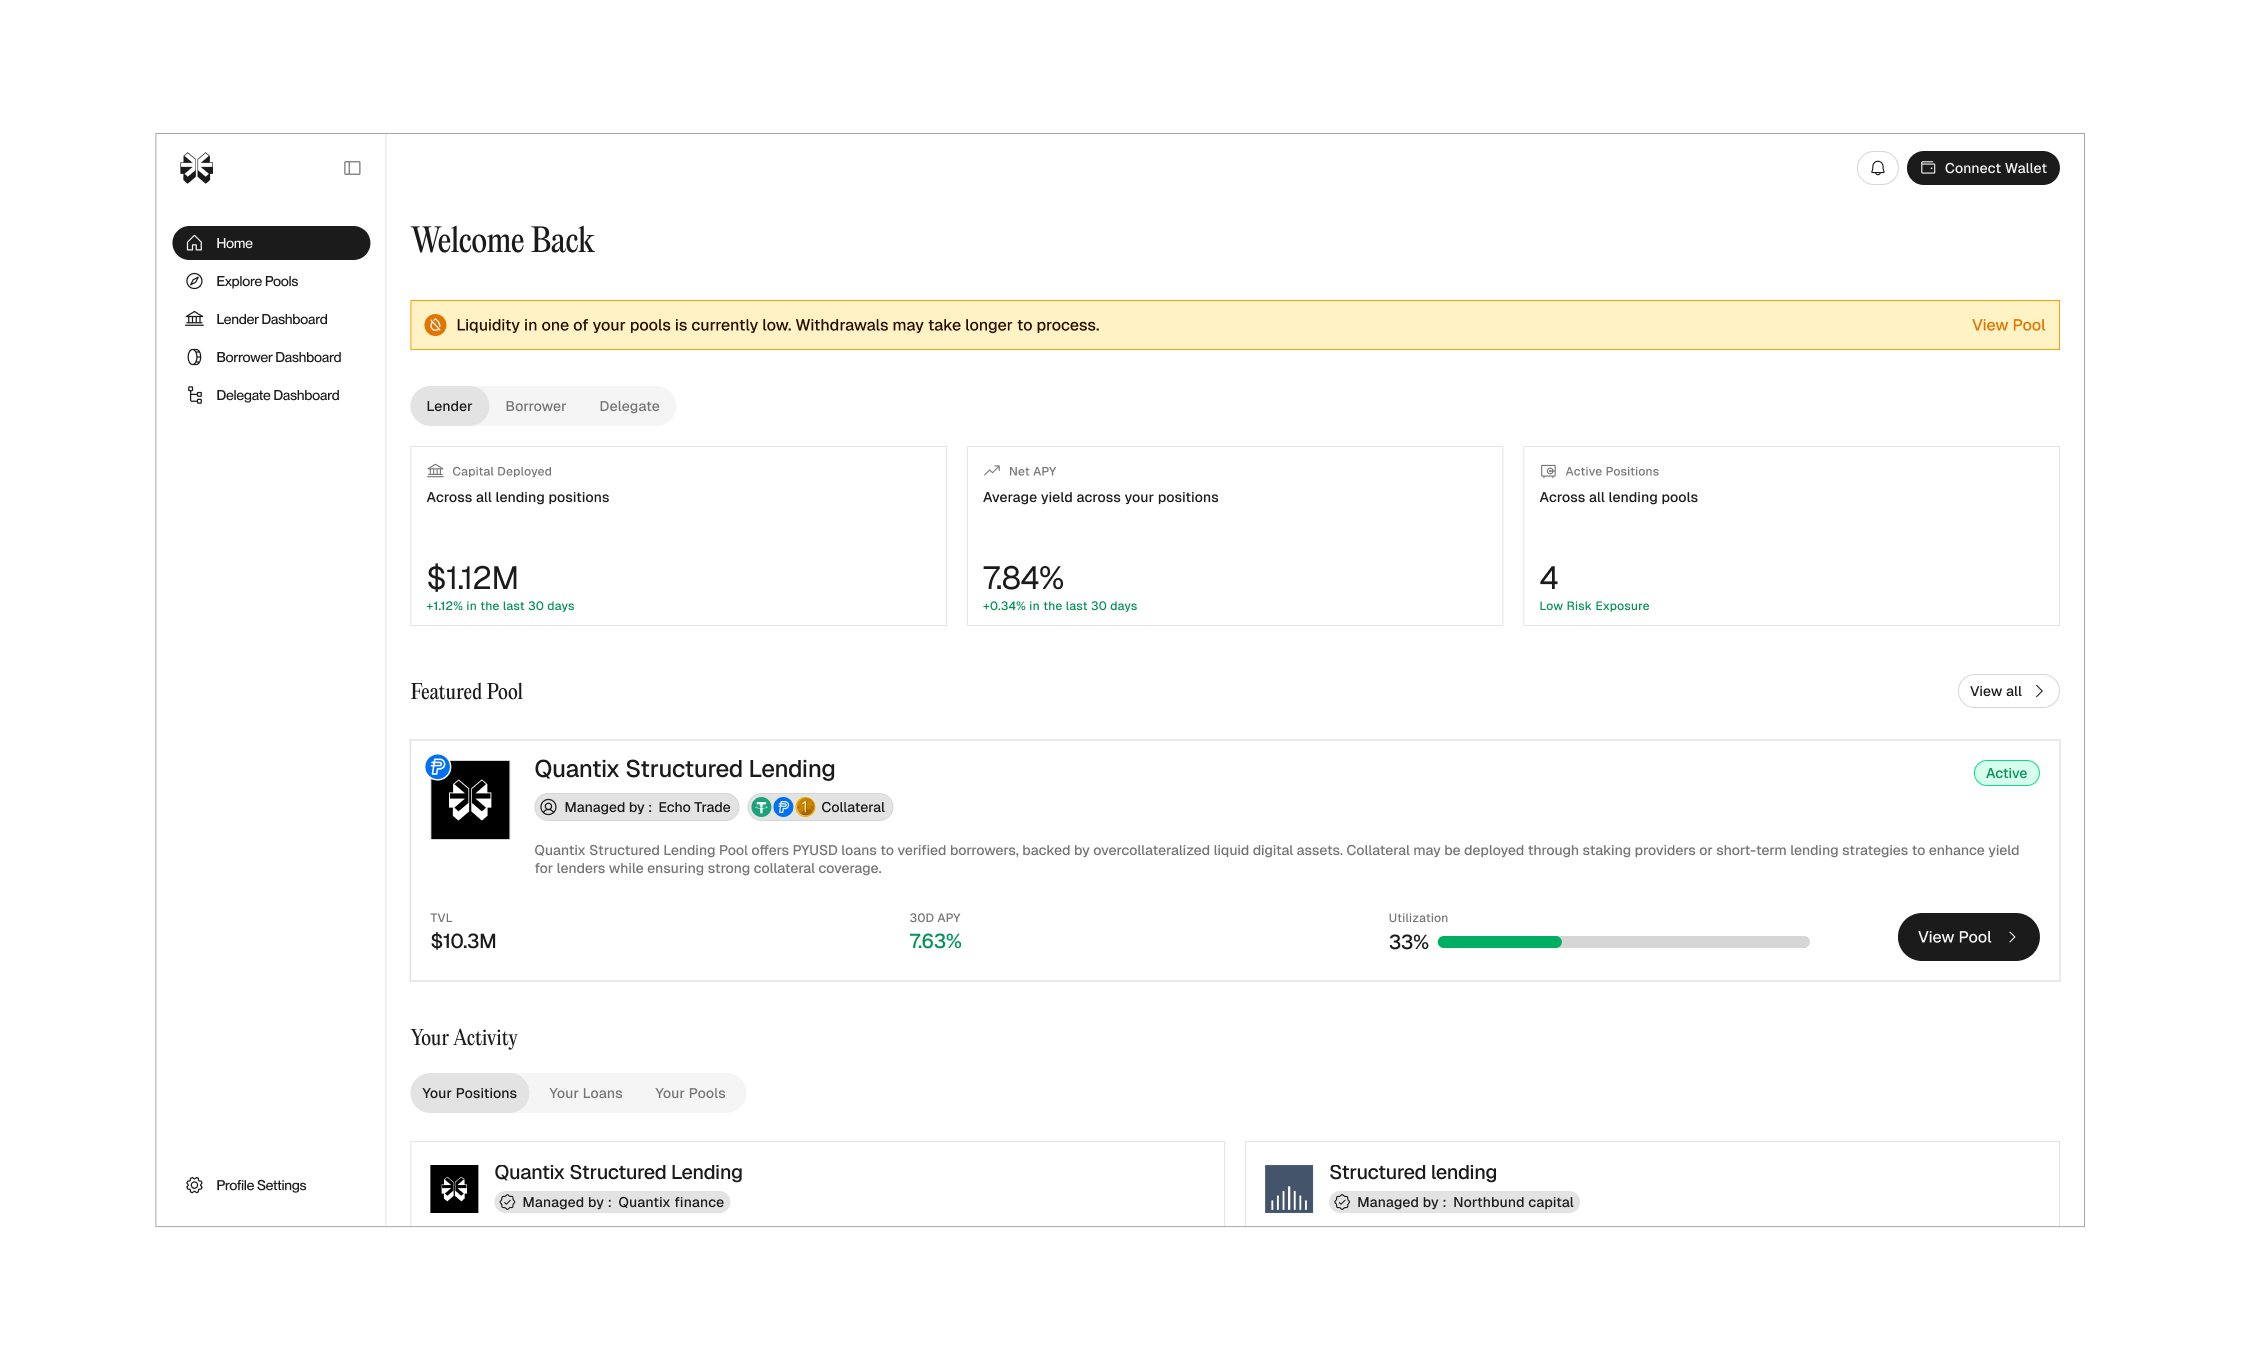The image size is (2241, 1361).
Task: Open Featured Pool Quantix logo thumbnail
Action: 470,800
